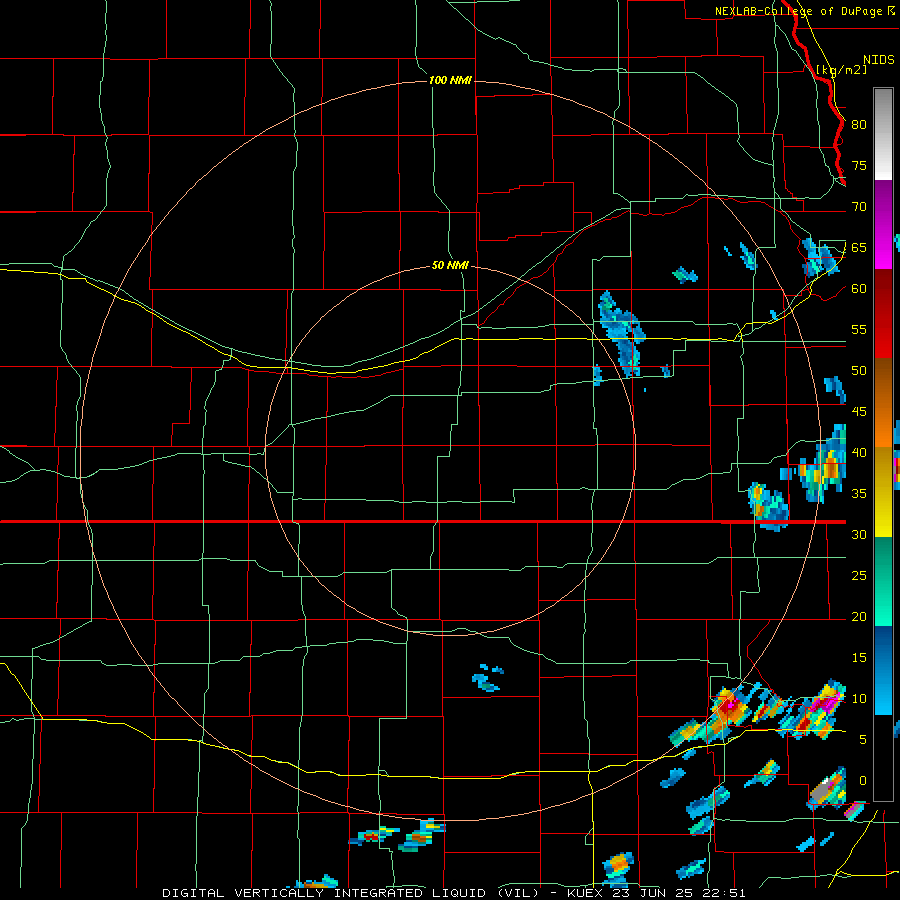Click the "65" value on the color scale

859,247
